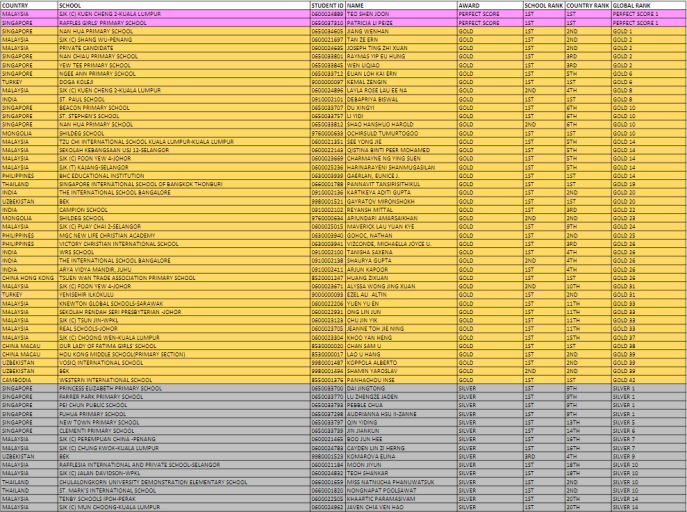This screenshot has height=512, width=687.
Task: Click the name CHARMAYNE NG YING SUEN
Action: 401,159
